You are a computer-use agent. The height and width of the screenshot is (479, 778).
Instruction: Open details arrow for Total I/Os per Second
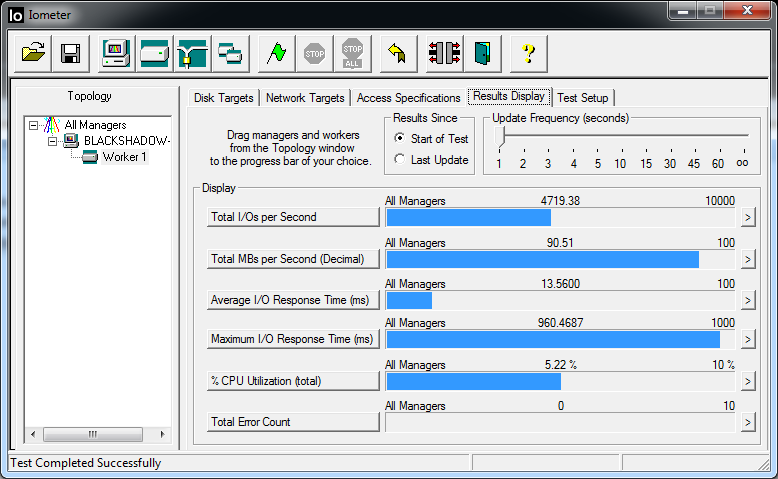[x=748, y=217]
